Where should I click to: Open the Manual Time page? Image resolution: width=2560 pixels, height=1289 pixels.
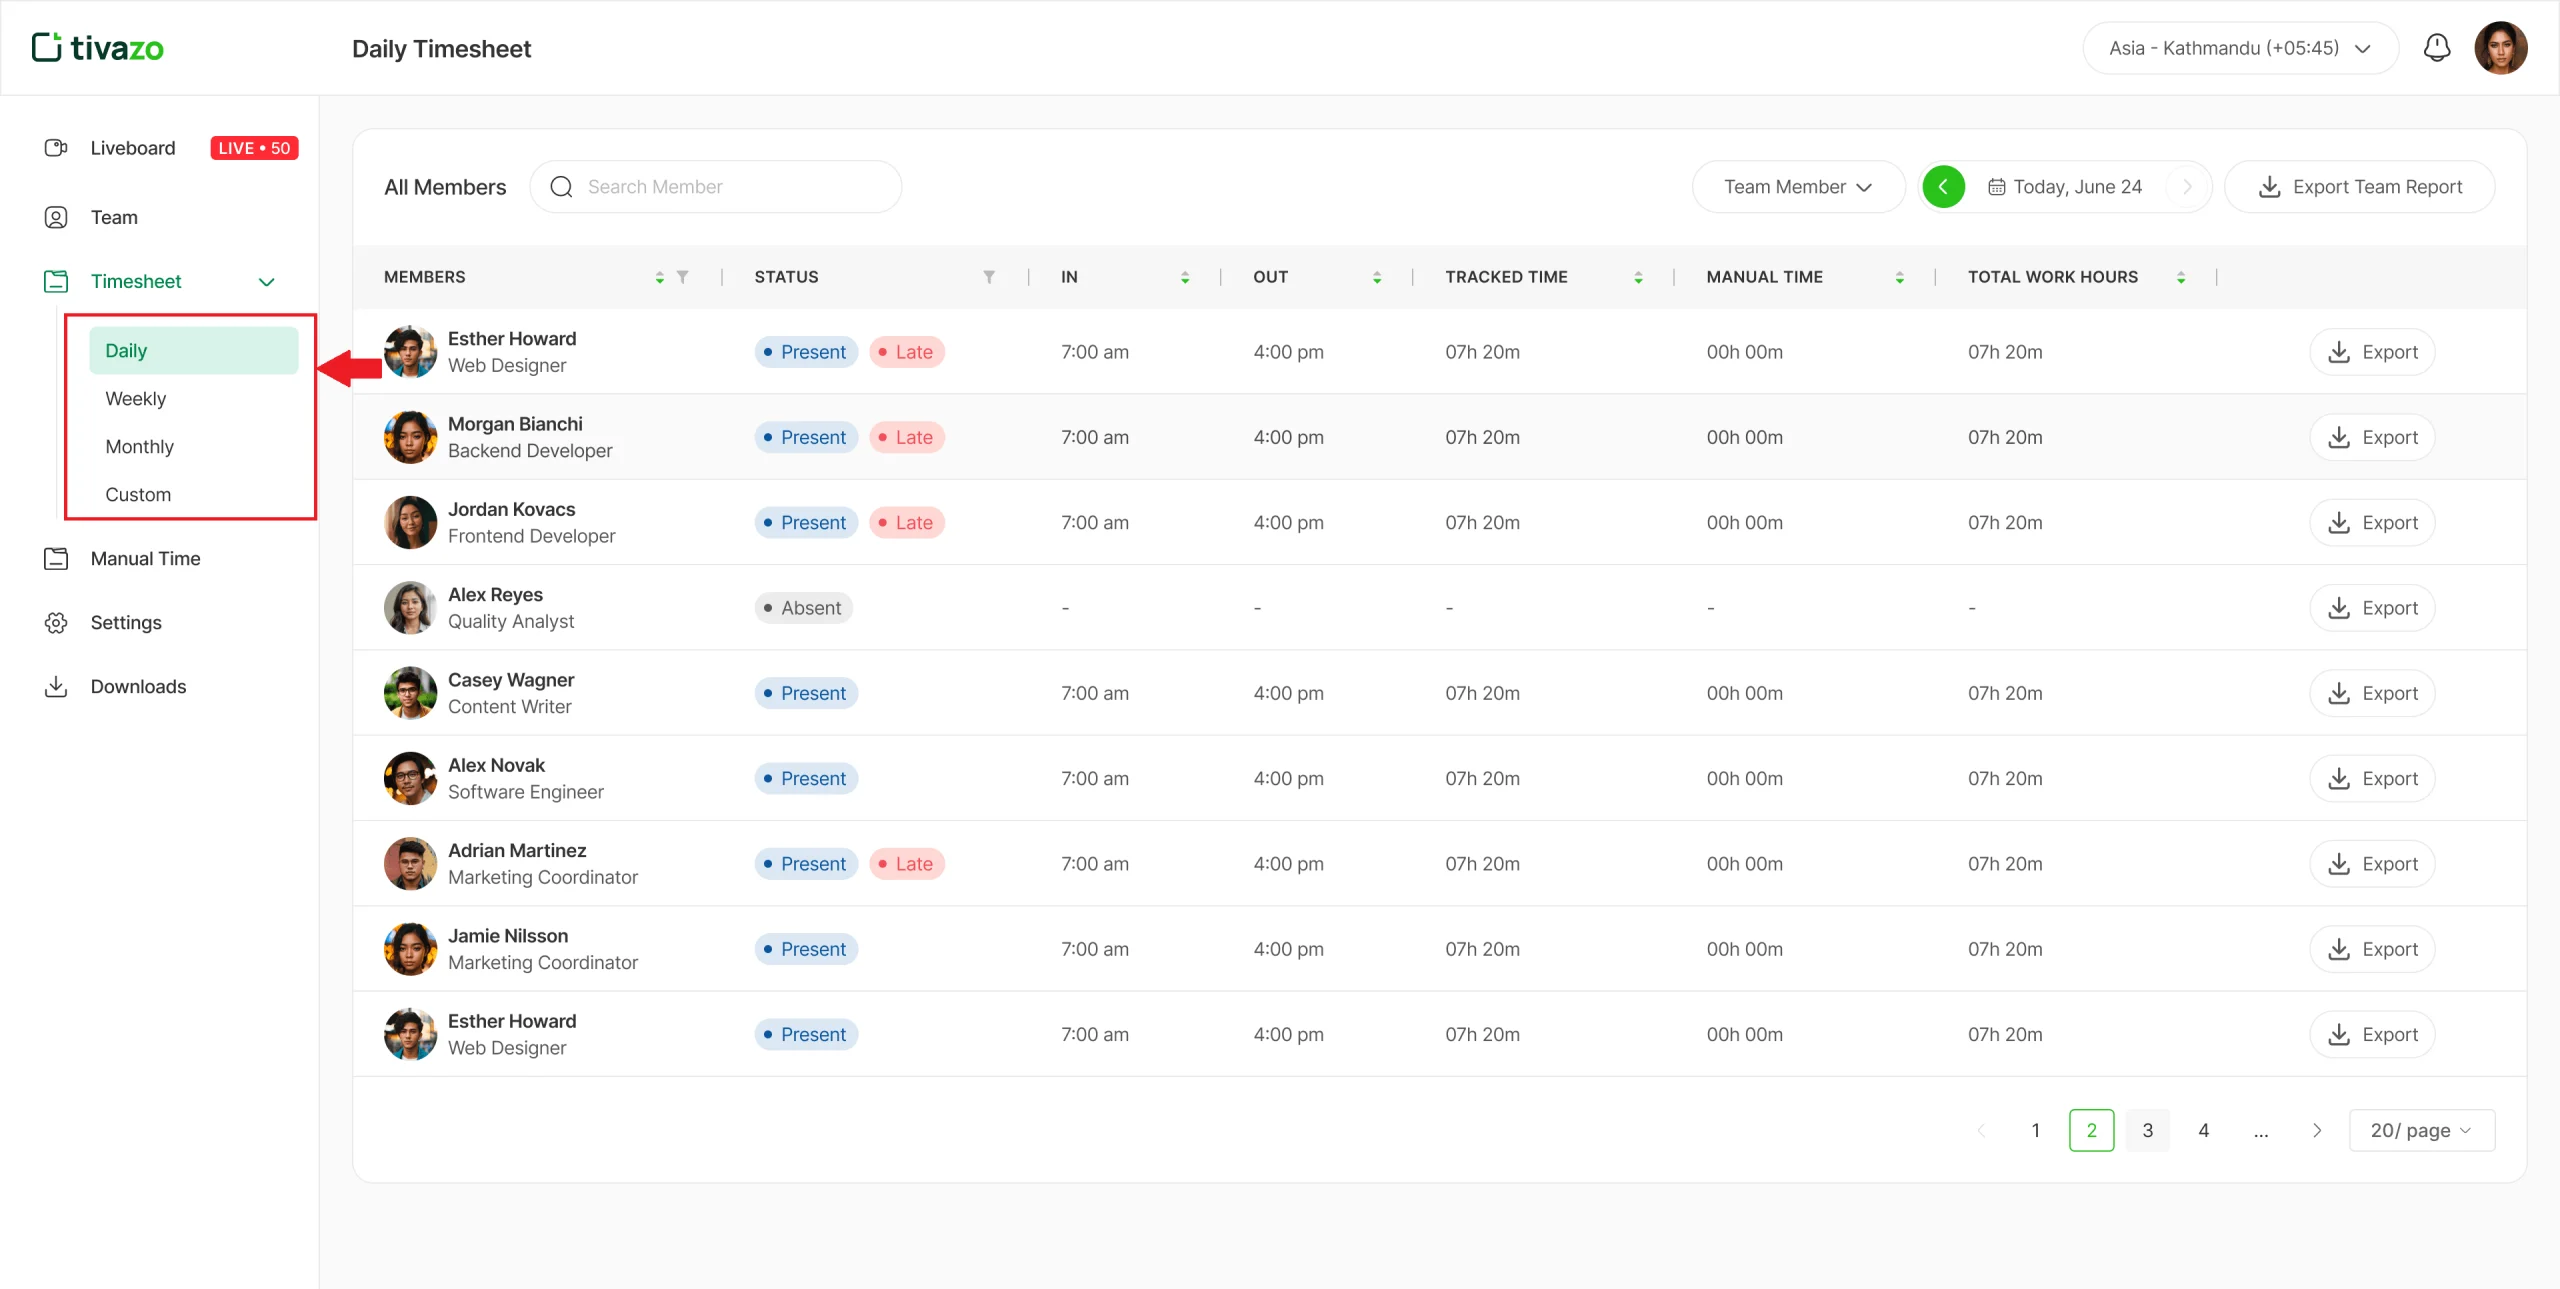[x=145, y=559]
